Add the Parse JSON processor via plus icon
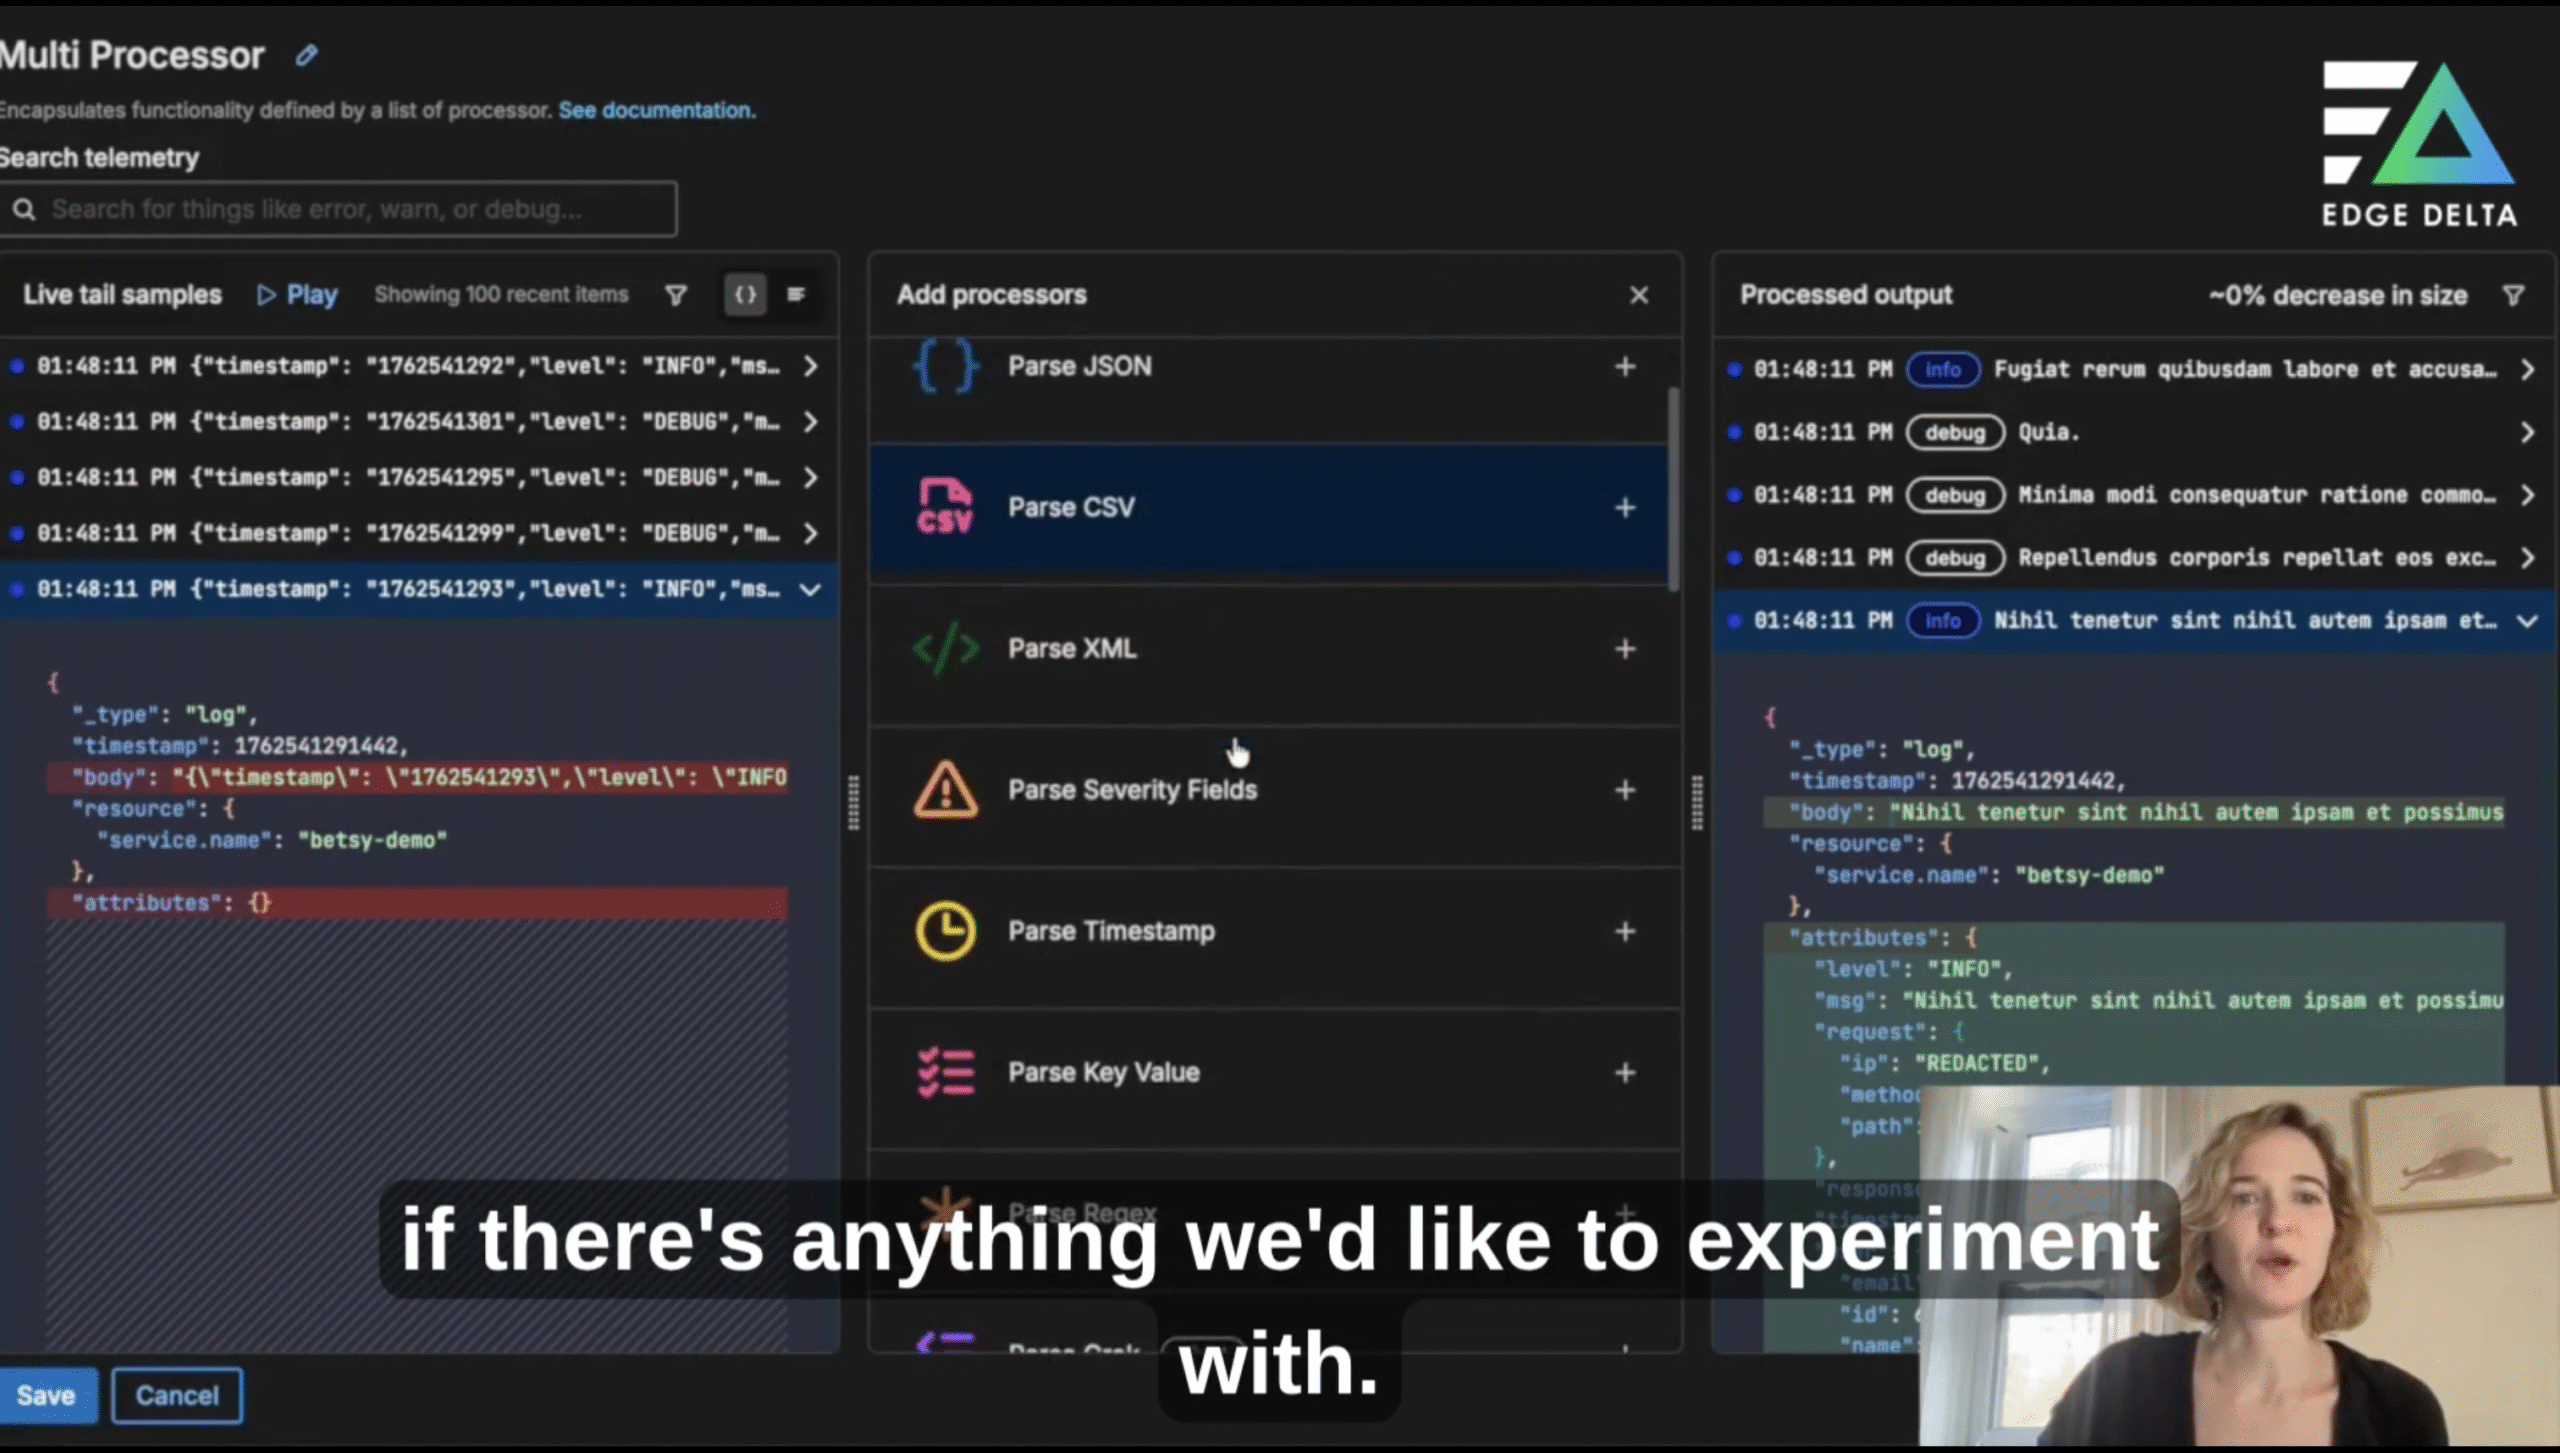This screenshot has height=1453, width=2560. pyautogui.click(x=1625, y=366)
